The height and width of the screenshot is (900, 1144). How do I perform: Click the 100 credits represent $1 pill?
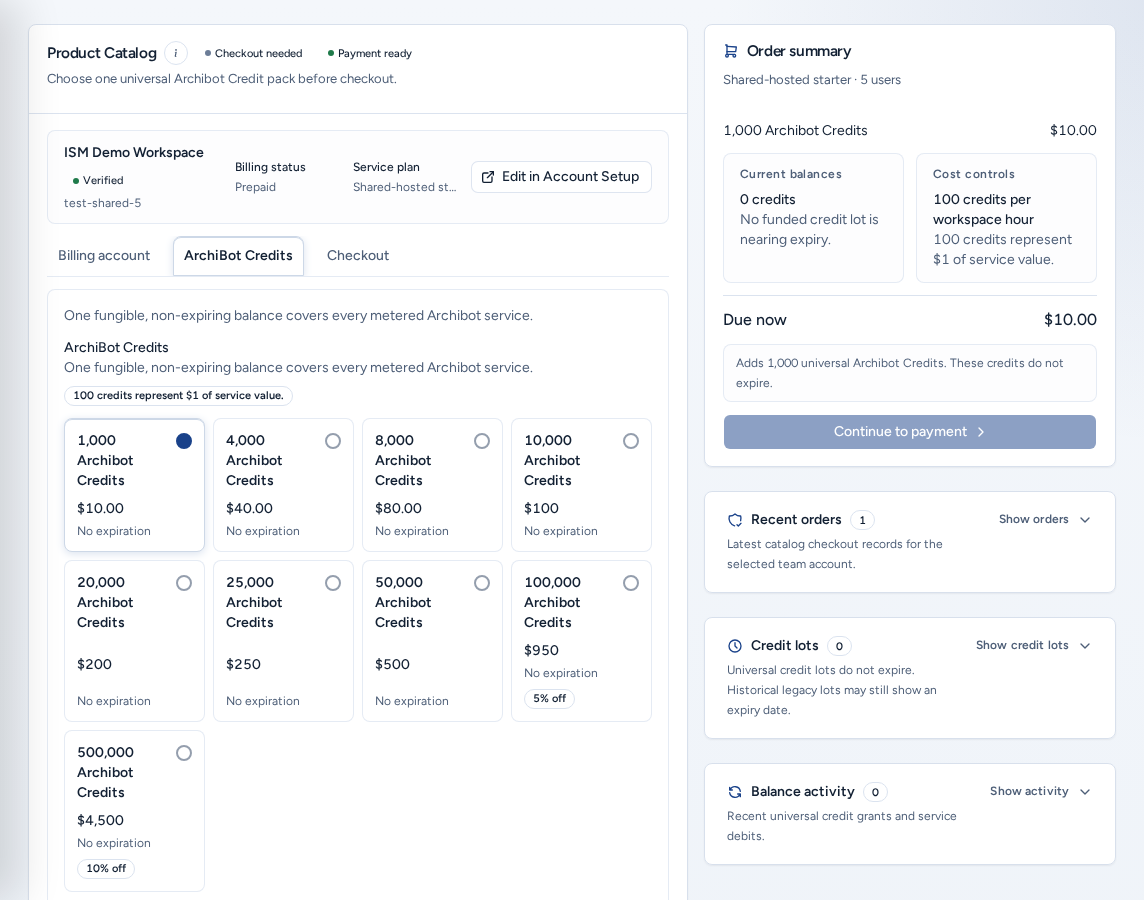point(179,395)
